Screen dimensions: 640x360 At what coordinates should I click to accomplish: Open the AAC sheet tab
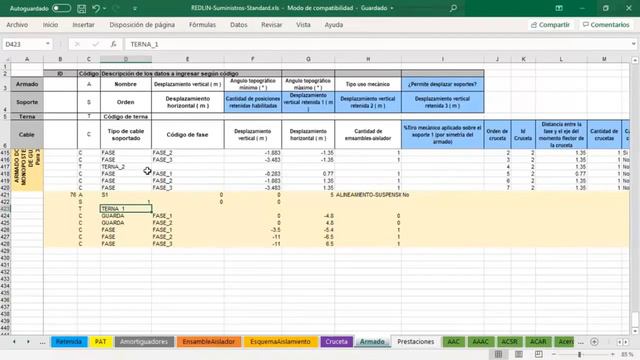[x=453, y=342]
